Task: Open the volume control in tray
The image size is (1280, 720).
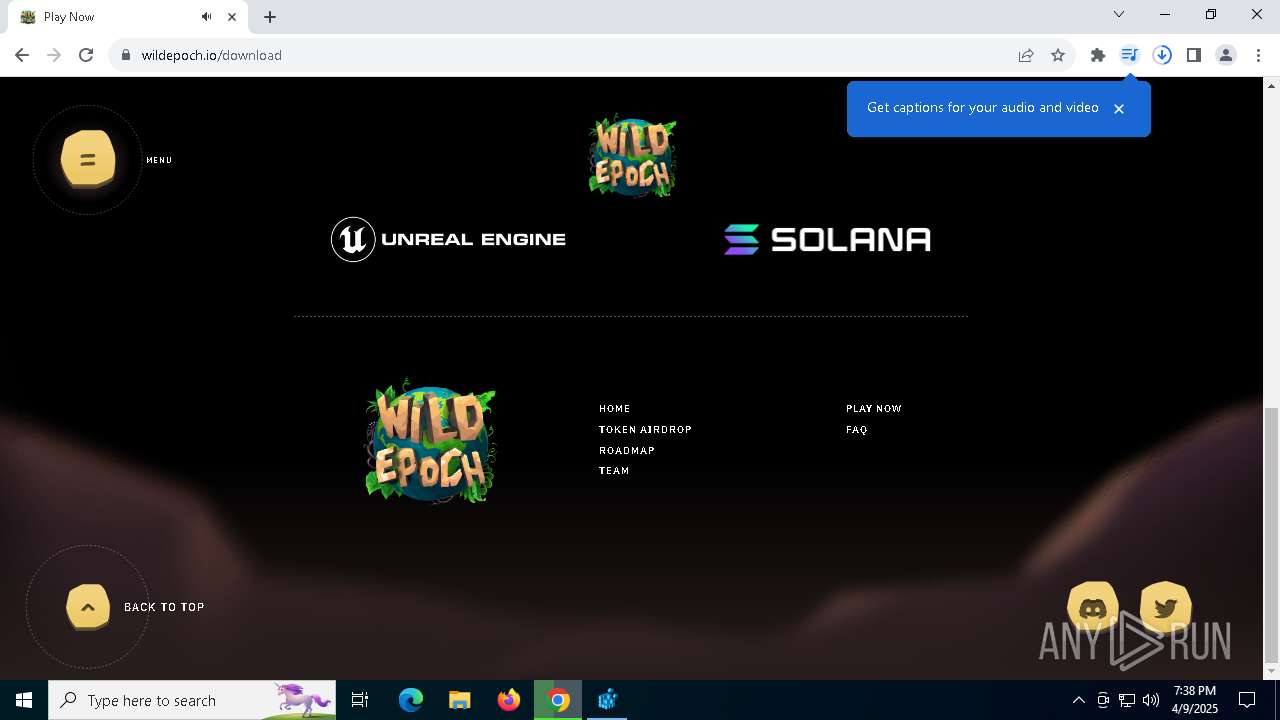Action: point(1150,700)
